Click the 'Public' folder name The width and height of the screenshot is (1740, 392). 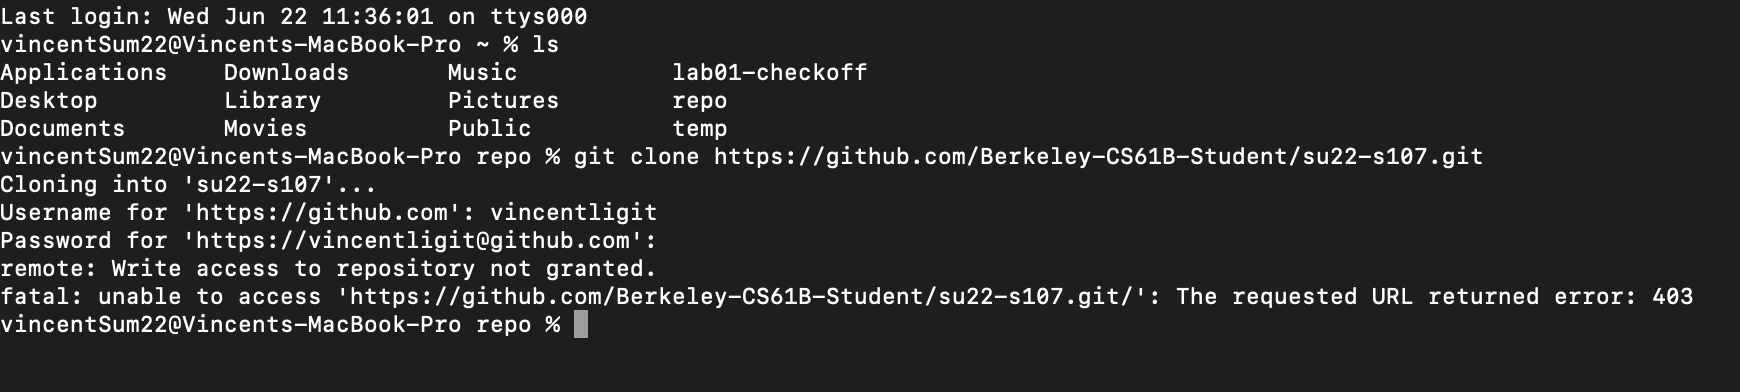click(x=489, y=129)
